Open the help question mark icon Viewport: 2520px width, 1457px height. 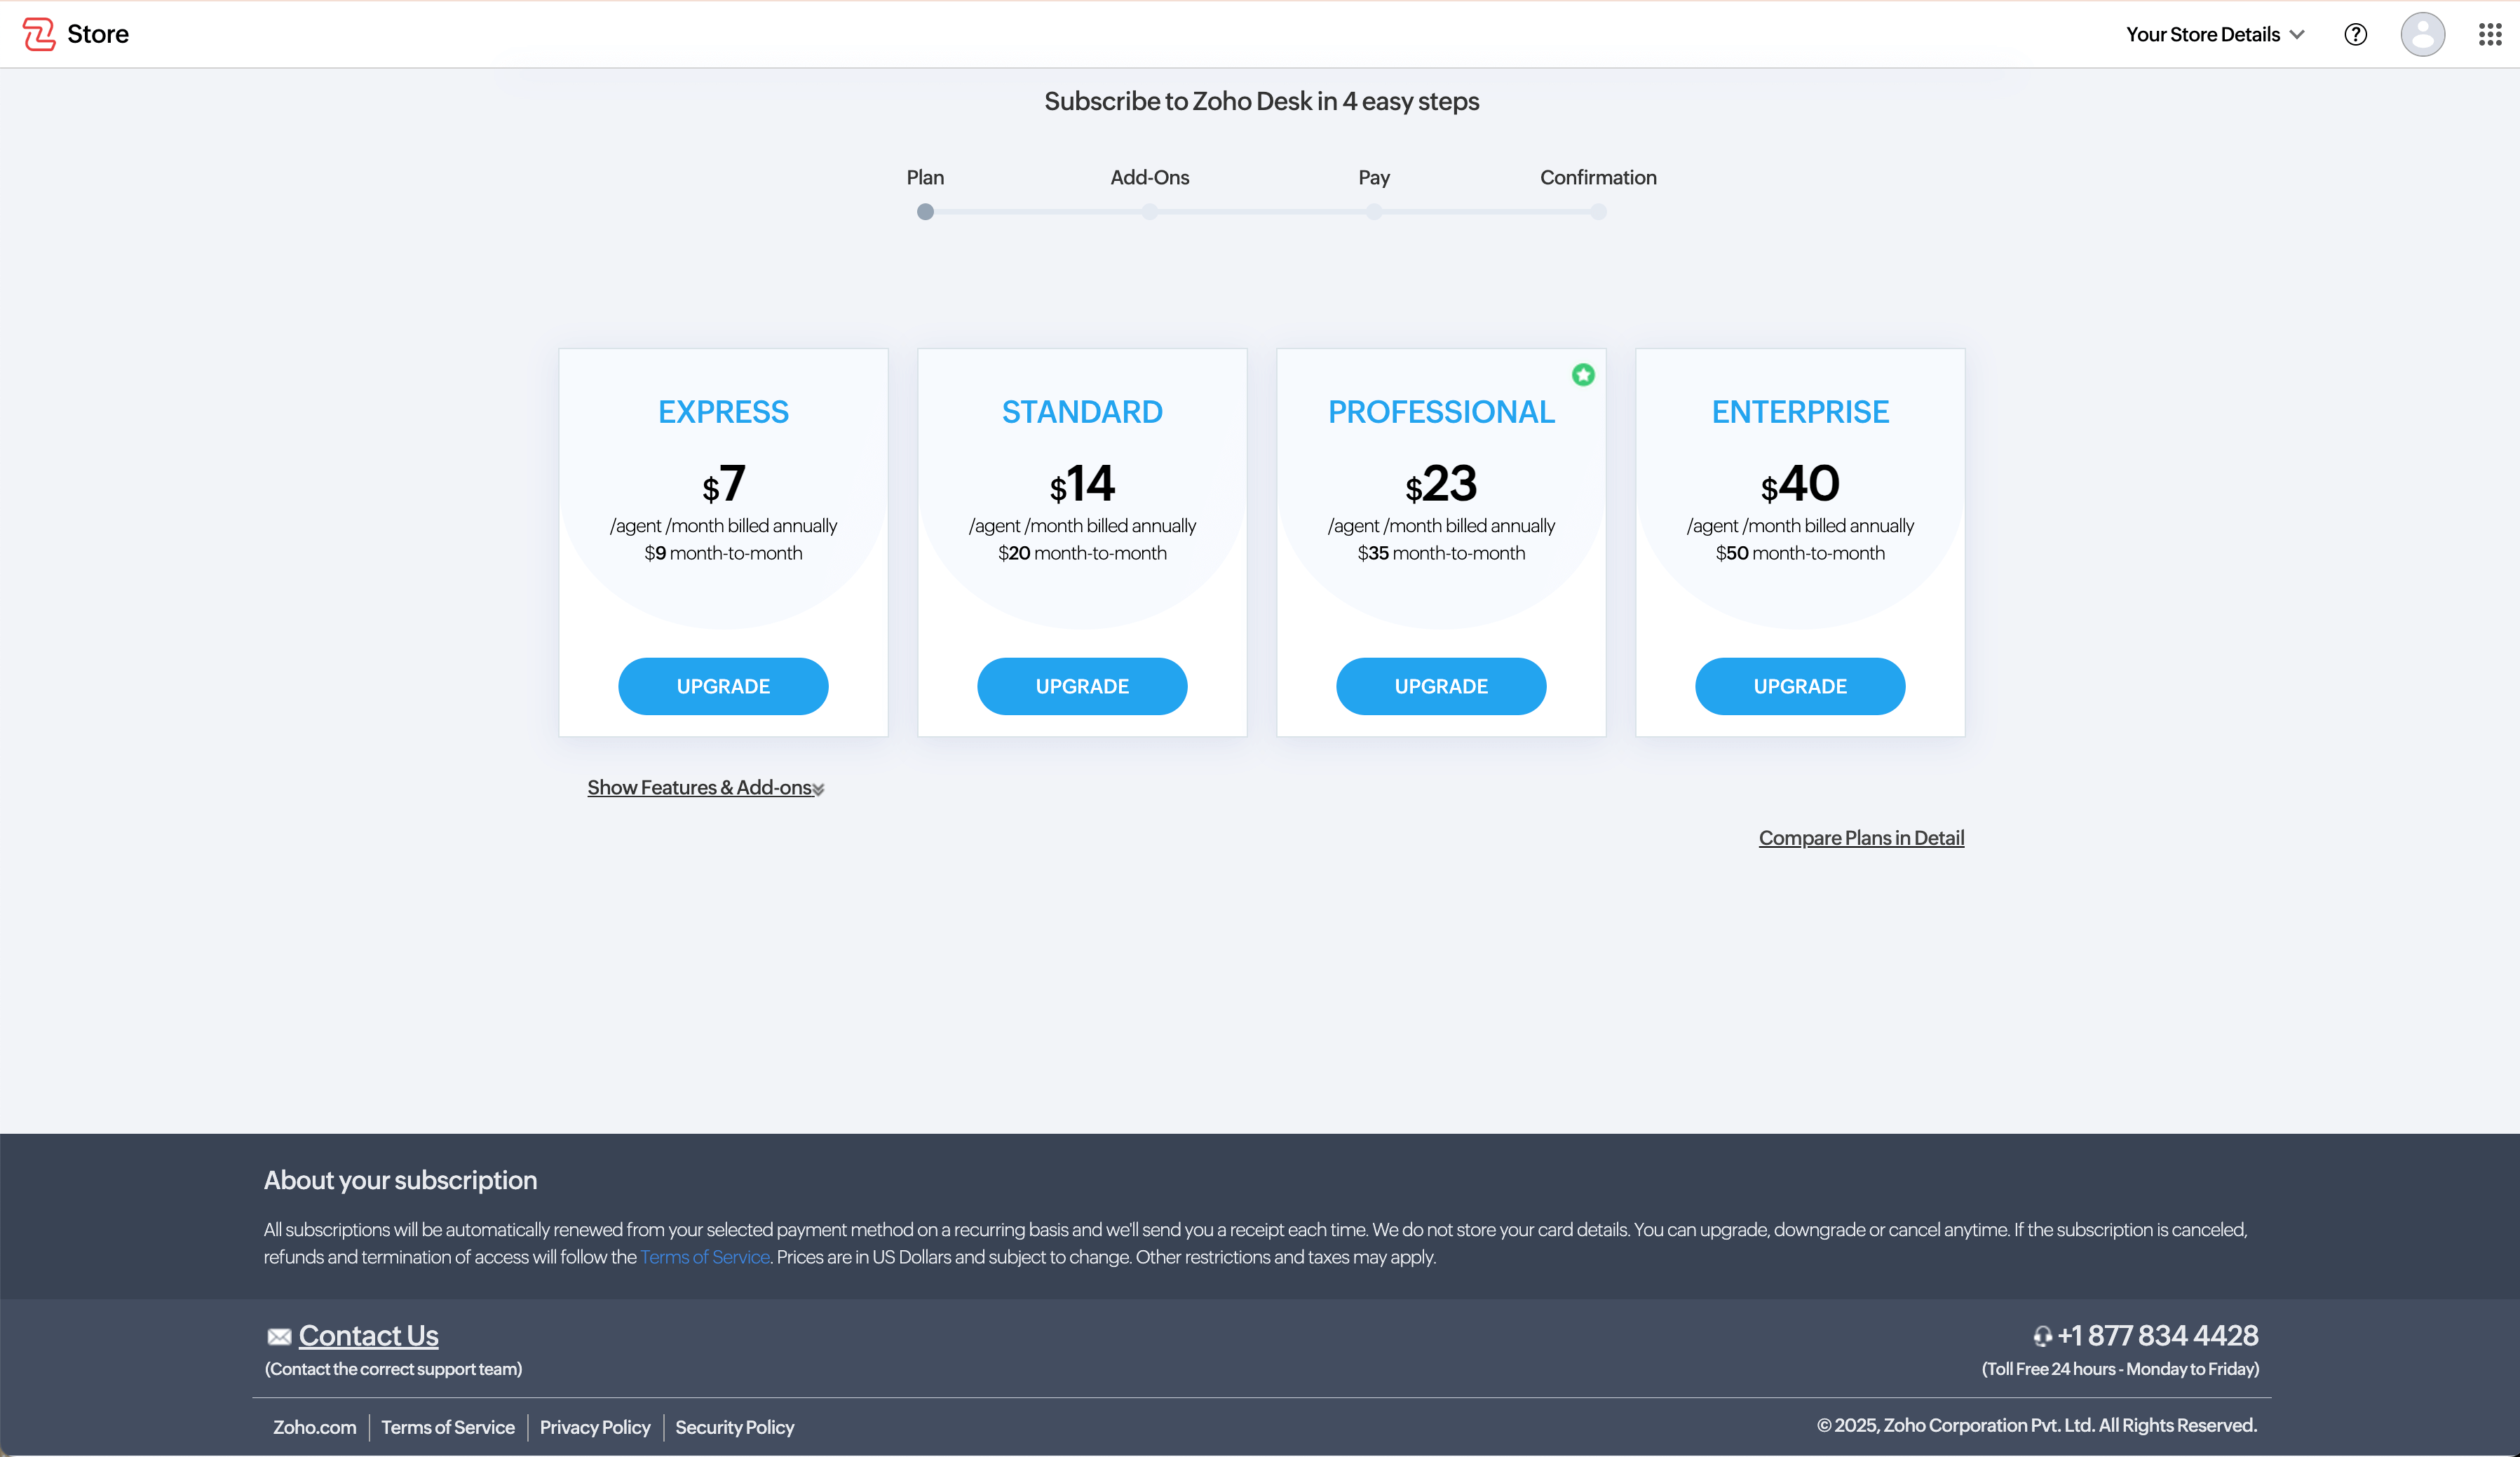(2355, 35)
